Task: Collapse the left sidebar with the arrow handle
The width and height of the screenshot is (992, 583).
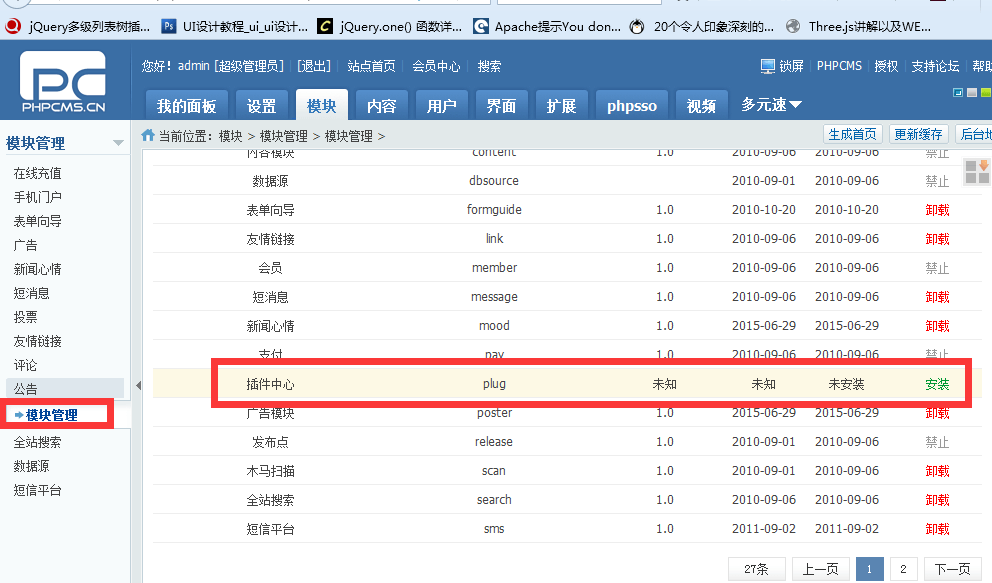Action: click(x=139, y=385)
